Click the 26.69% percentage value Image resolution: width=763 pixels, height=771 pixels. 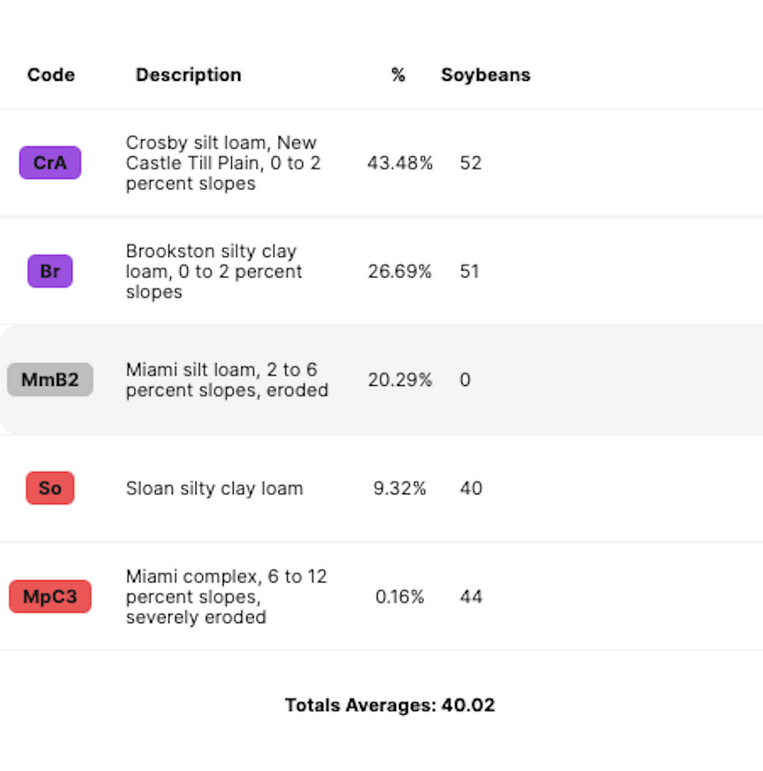pyautogui.click(x=400, y=271)
